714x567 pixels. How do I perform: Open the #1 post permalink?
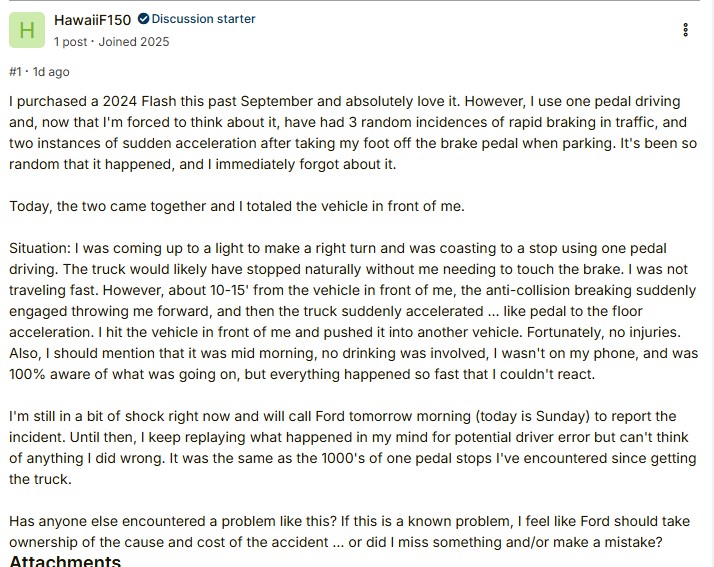coord(15,72)
